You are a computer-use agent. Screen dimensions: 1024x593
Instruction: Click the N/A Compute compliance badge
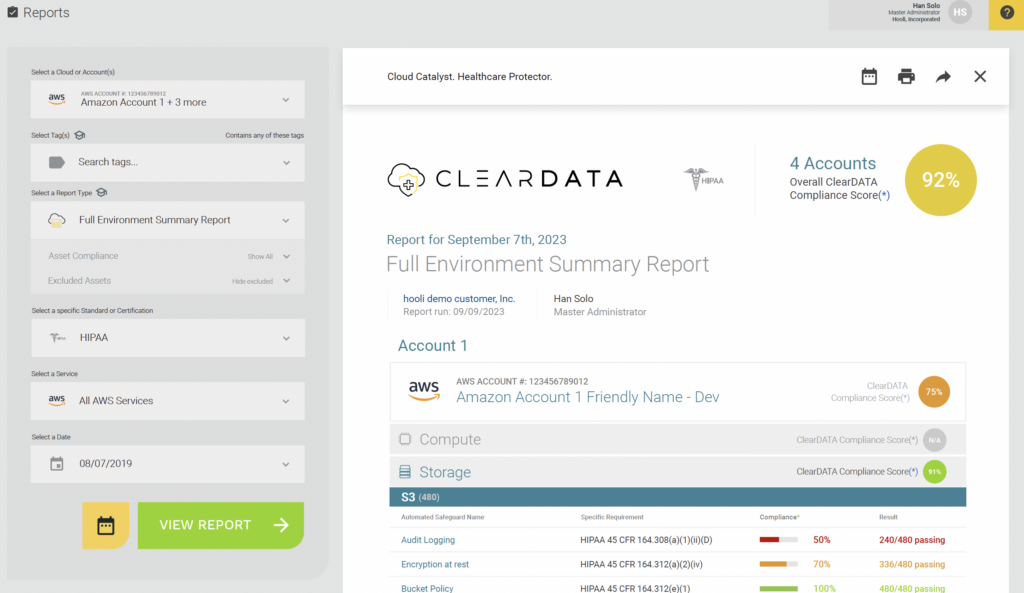tap(935, 440)
